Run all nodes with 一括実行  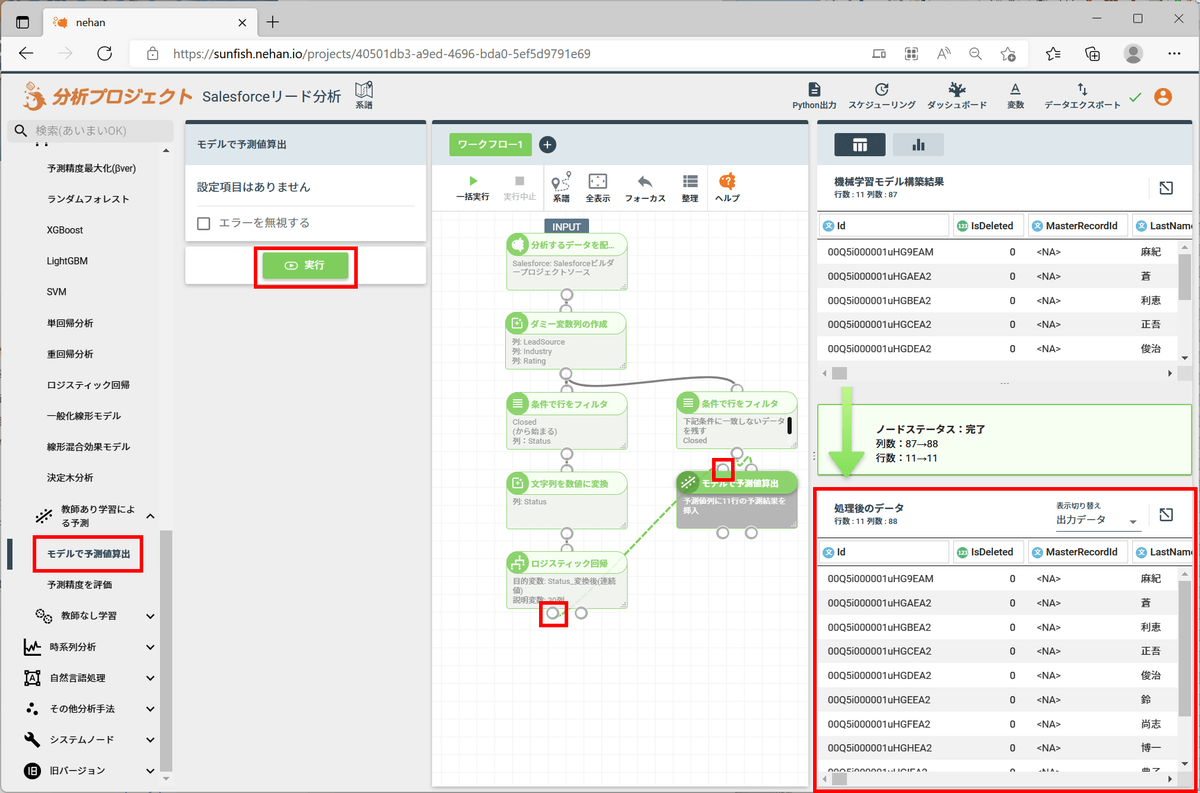point(472,187)
